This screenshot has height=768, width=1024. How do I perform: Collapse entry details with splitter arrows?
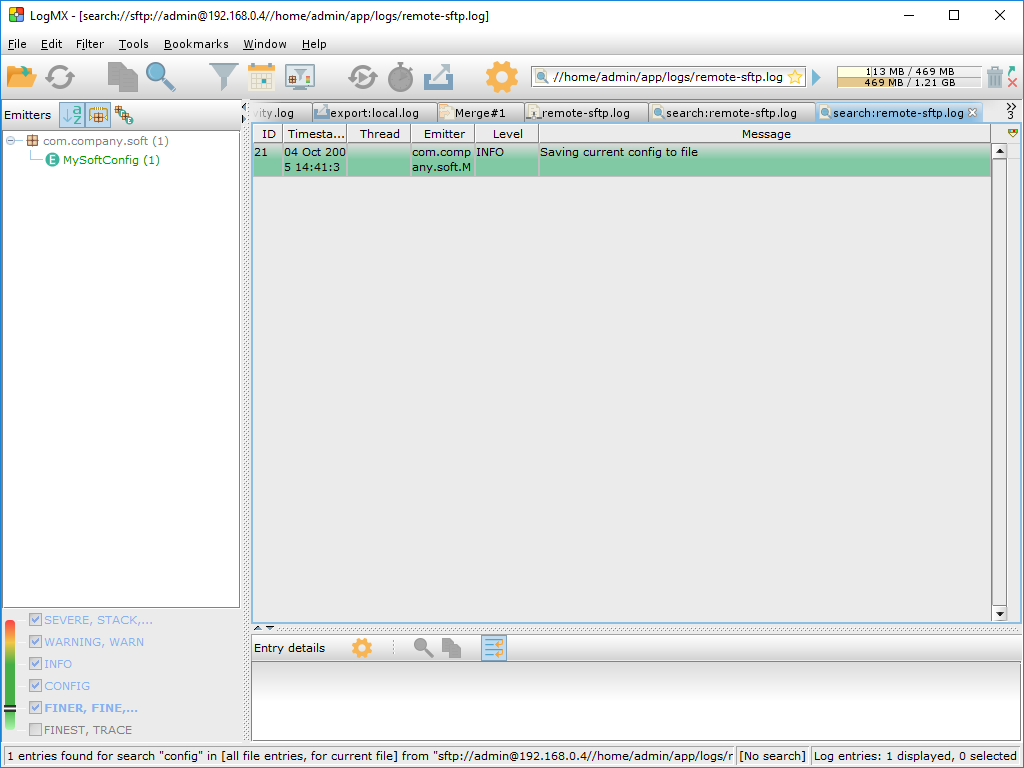point(270,628)
